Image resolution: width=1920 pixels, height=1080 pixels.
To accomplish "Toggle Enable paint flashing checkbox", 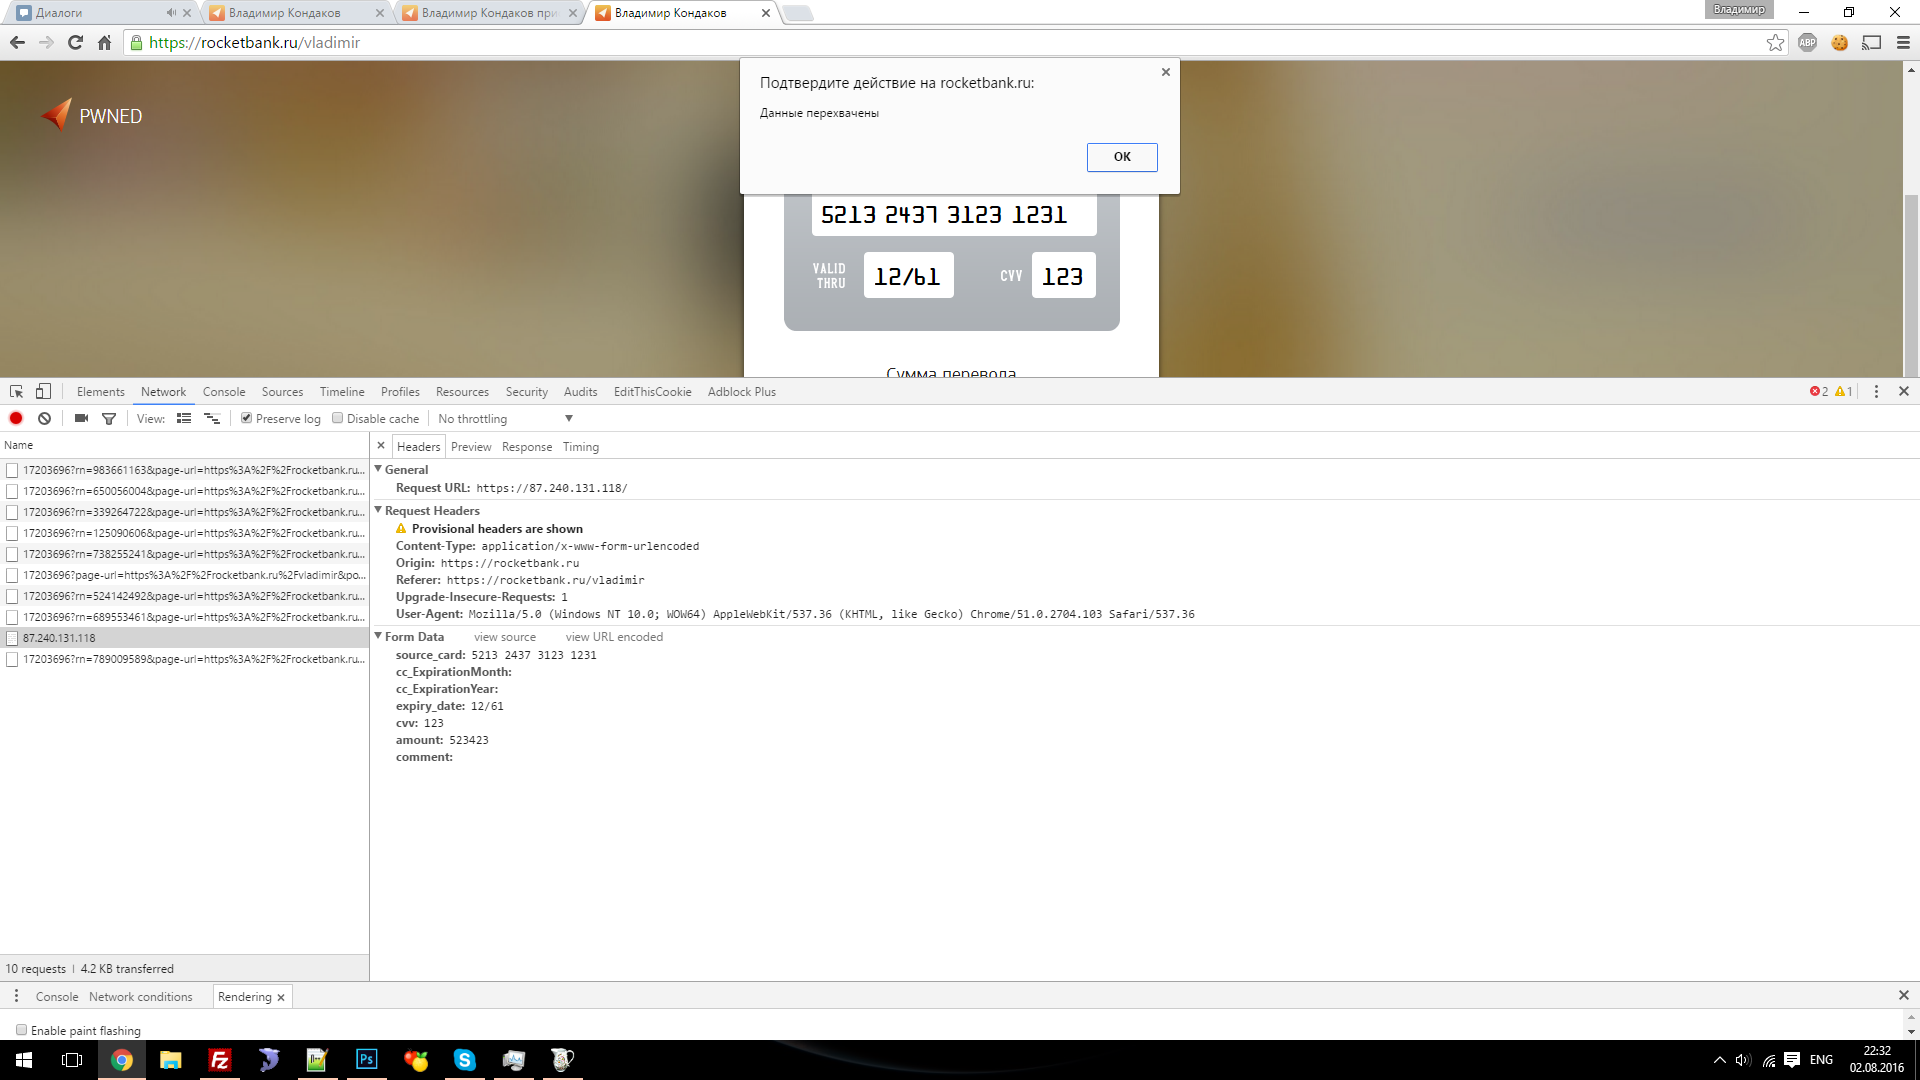I will pos(17,1030).
